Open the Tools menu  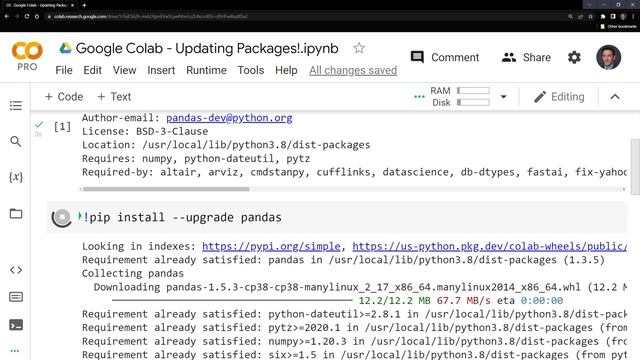pyautogui.click(x=251, y=70)
